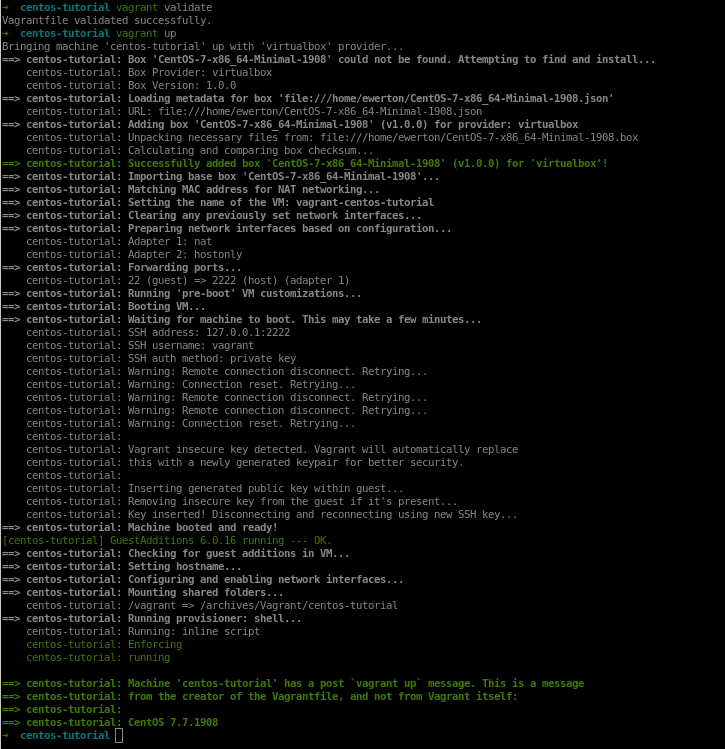This screenshot has height=749, width=725.
Task: Click 'Adding box' for provider virtualbox line
Action: point(290,125)
